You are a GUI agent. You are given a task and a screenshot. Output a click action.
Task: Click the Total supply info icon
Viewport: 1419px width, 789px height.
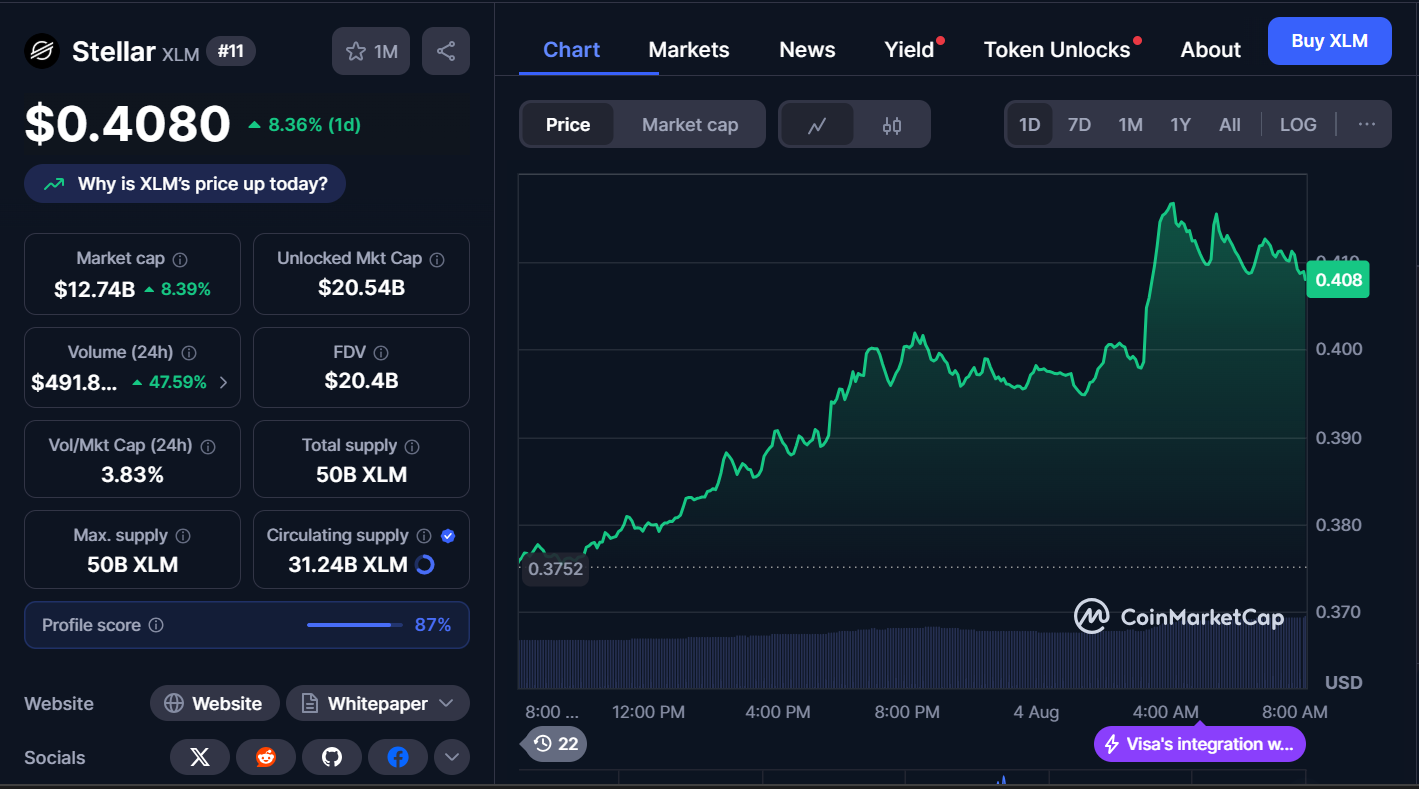point(412,446)
